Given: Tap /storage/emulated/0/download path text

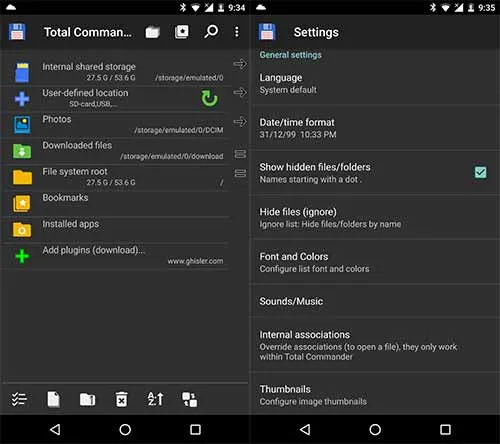Looking at the screenshot, I should click(172, 156).
